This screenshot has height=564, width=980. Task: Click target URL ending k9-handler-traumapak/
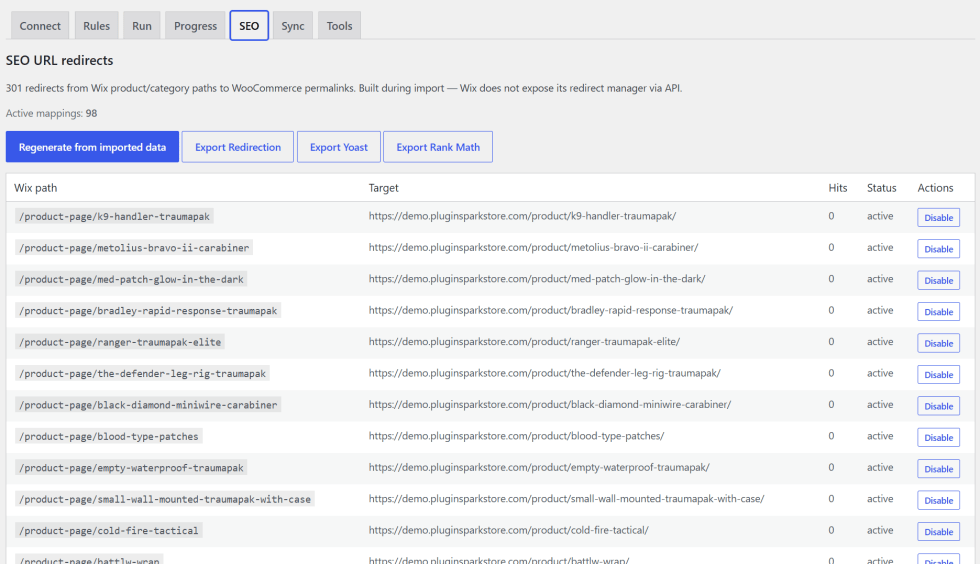[x=522, y=216]
